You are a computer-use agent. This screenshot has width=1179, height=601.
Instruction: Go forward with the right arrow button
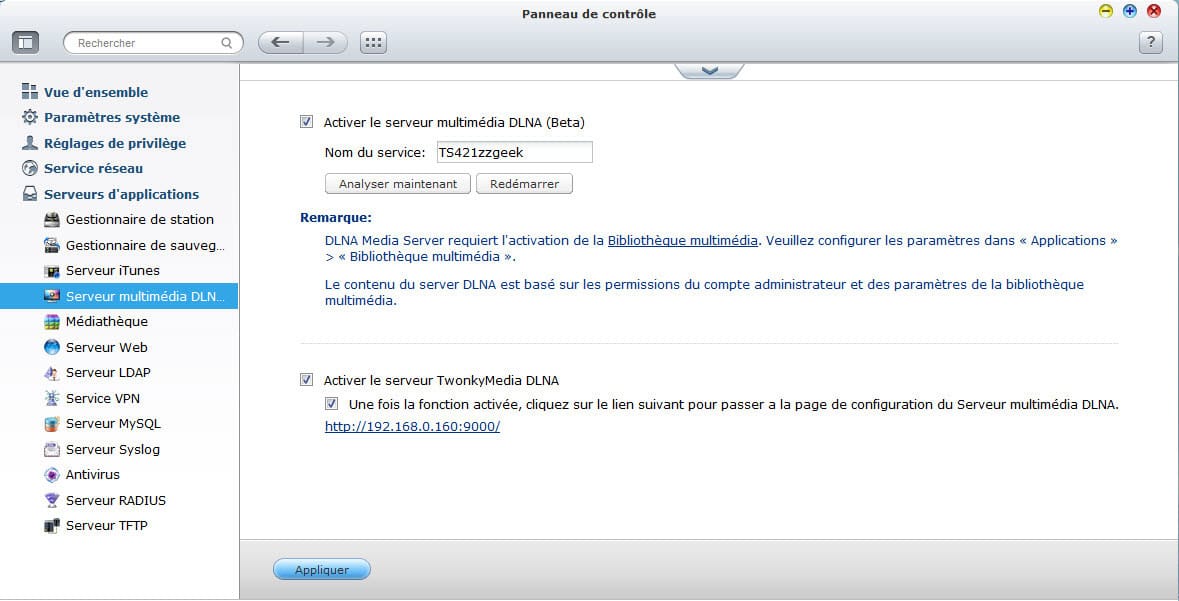(x=326, y=42)
